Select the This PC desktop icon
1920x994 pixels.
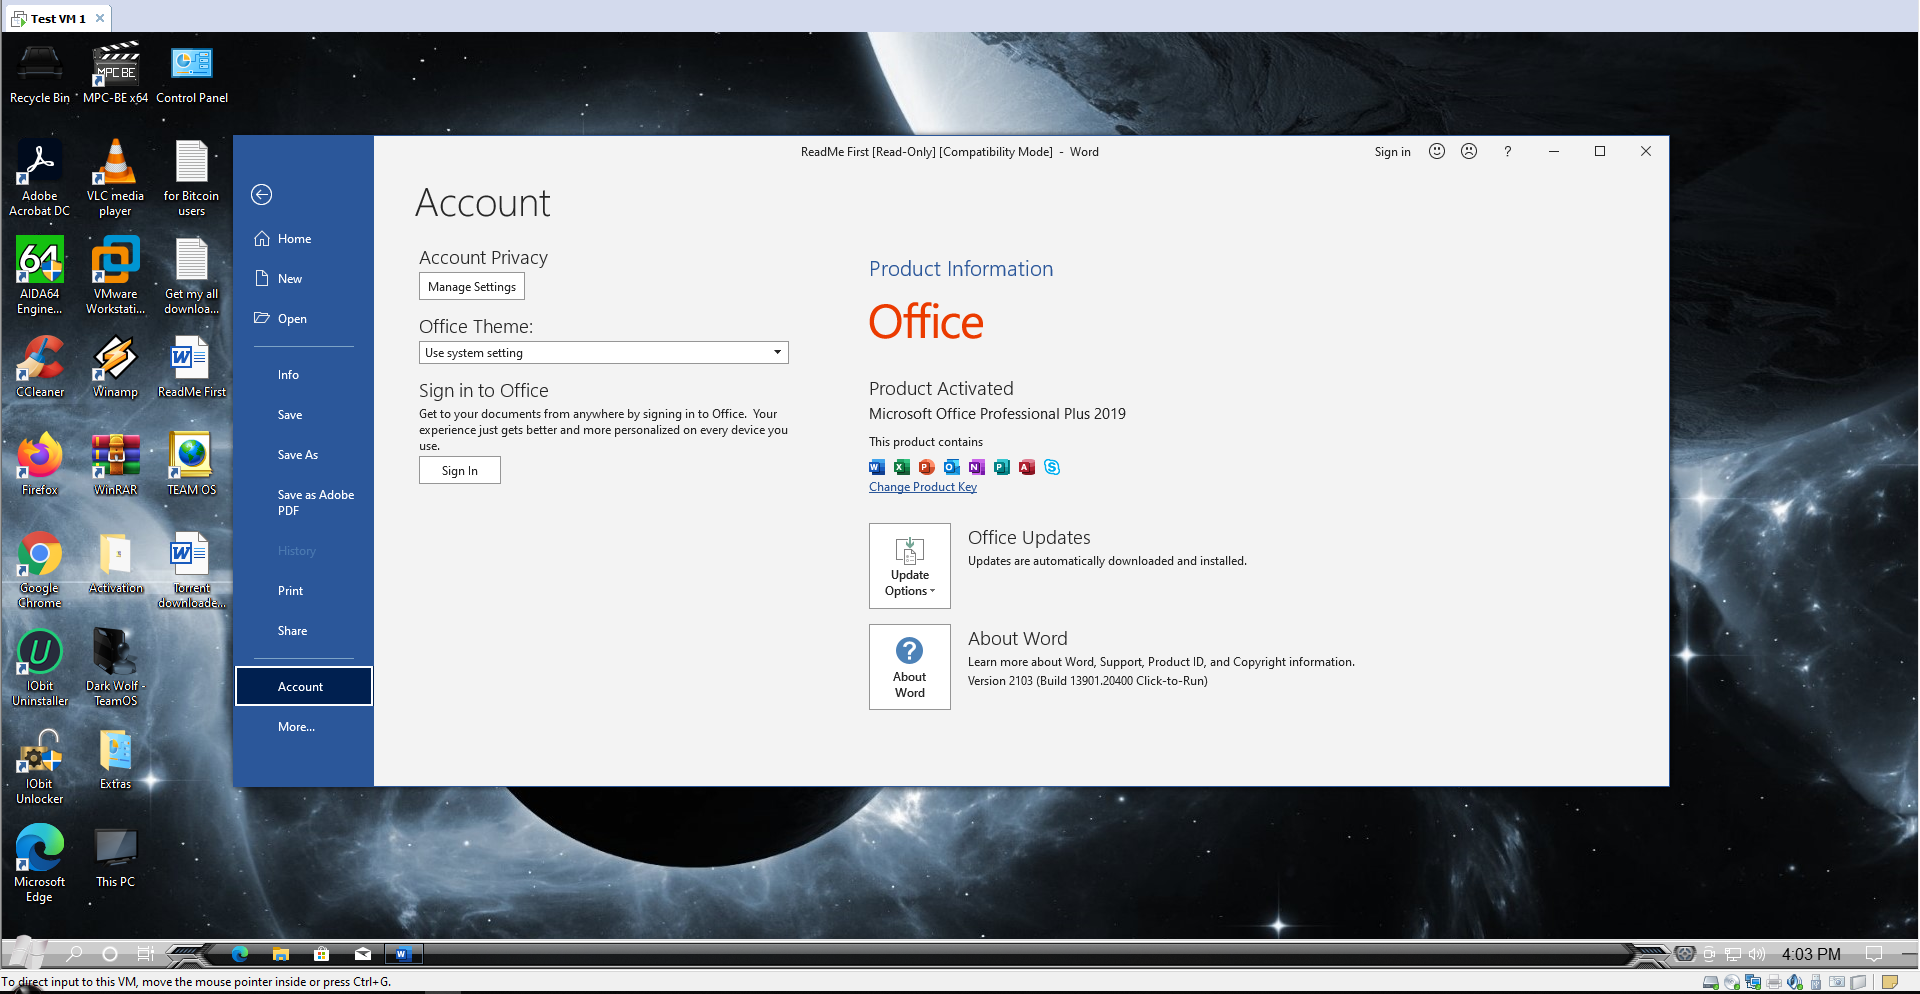tap(115, 858)
